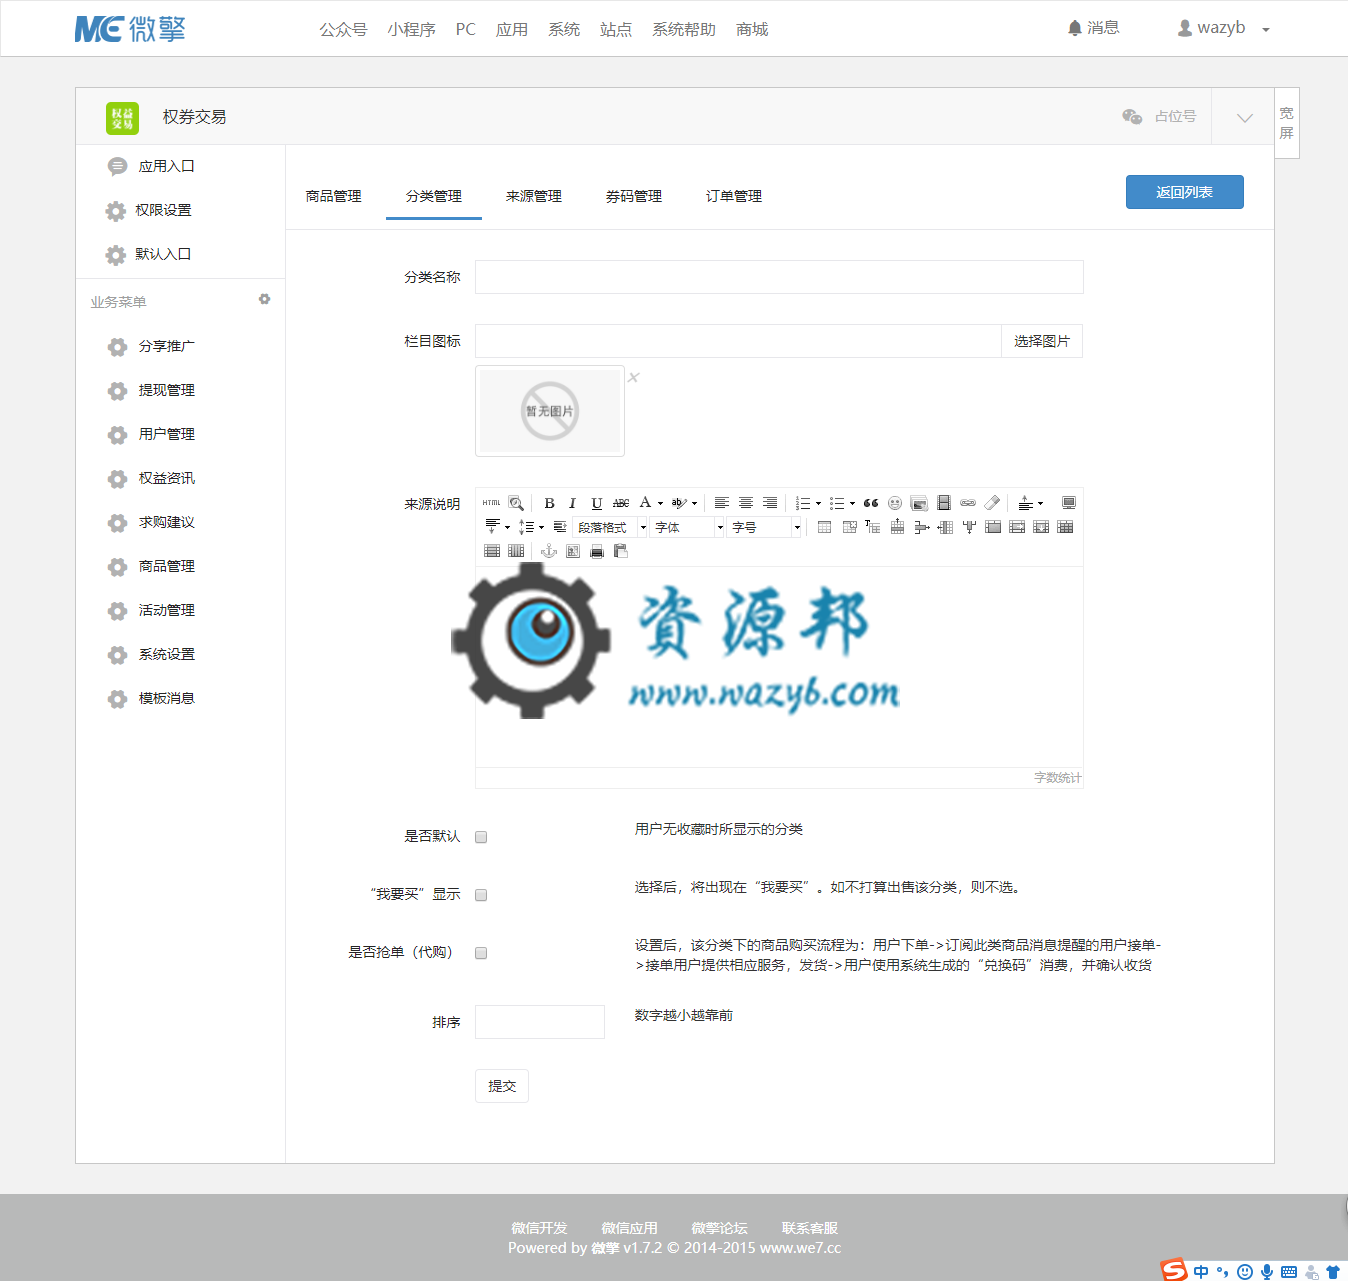The image size is (1348, 1281).
Task: Open the find and replace tool
Action: (516, 503)
